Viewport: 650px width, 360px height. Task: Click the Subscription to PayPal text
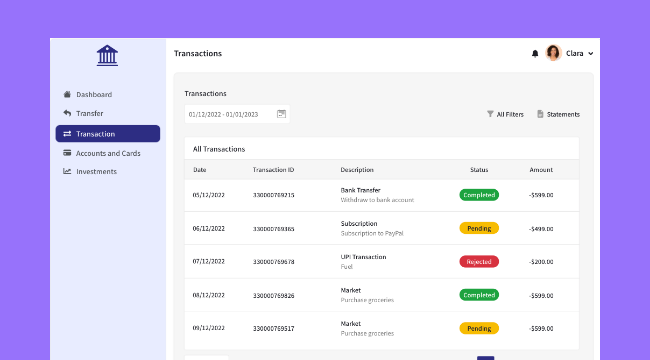coord(372,233)
